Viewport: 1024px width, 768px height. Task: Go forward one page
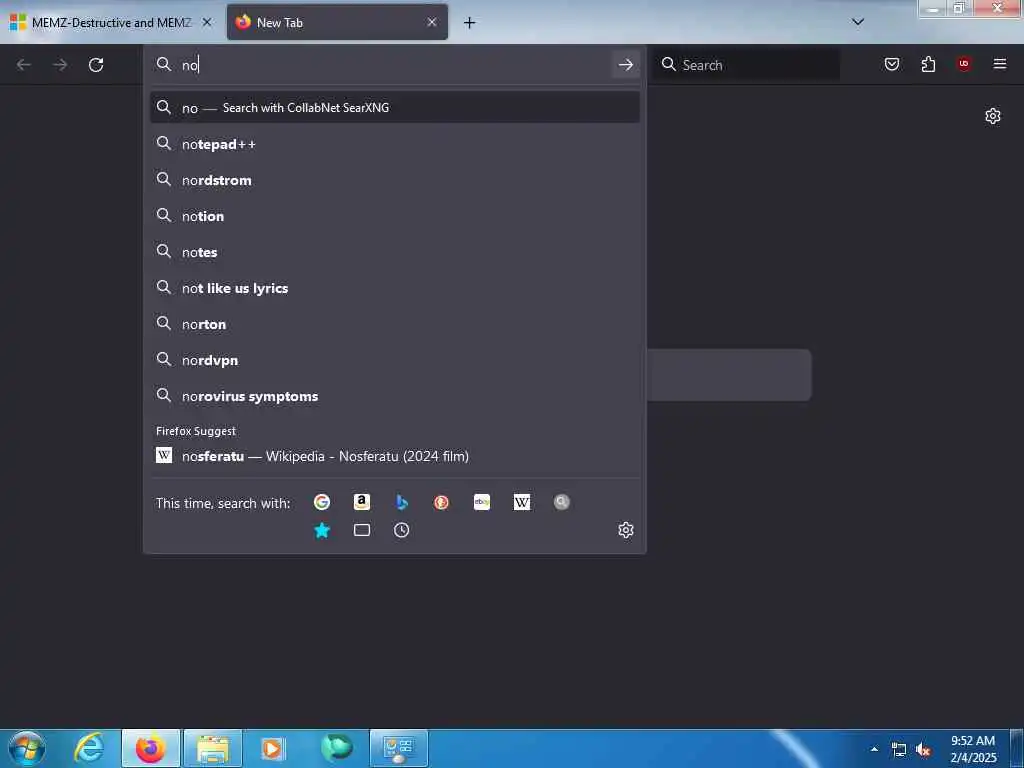tap(60, 65)
